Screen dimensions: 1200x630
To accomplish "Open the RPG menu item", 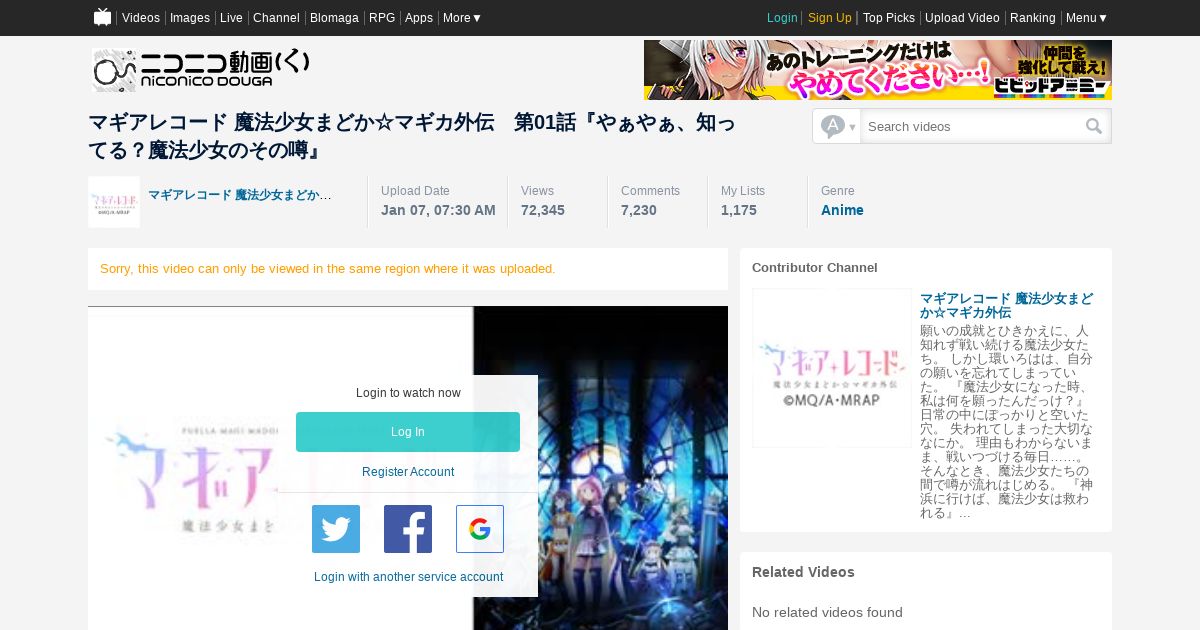I will pyautogui.click(x=382, y=18).
